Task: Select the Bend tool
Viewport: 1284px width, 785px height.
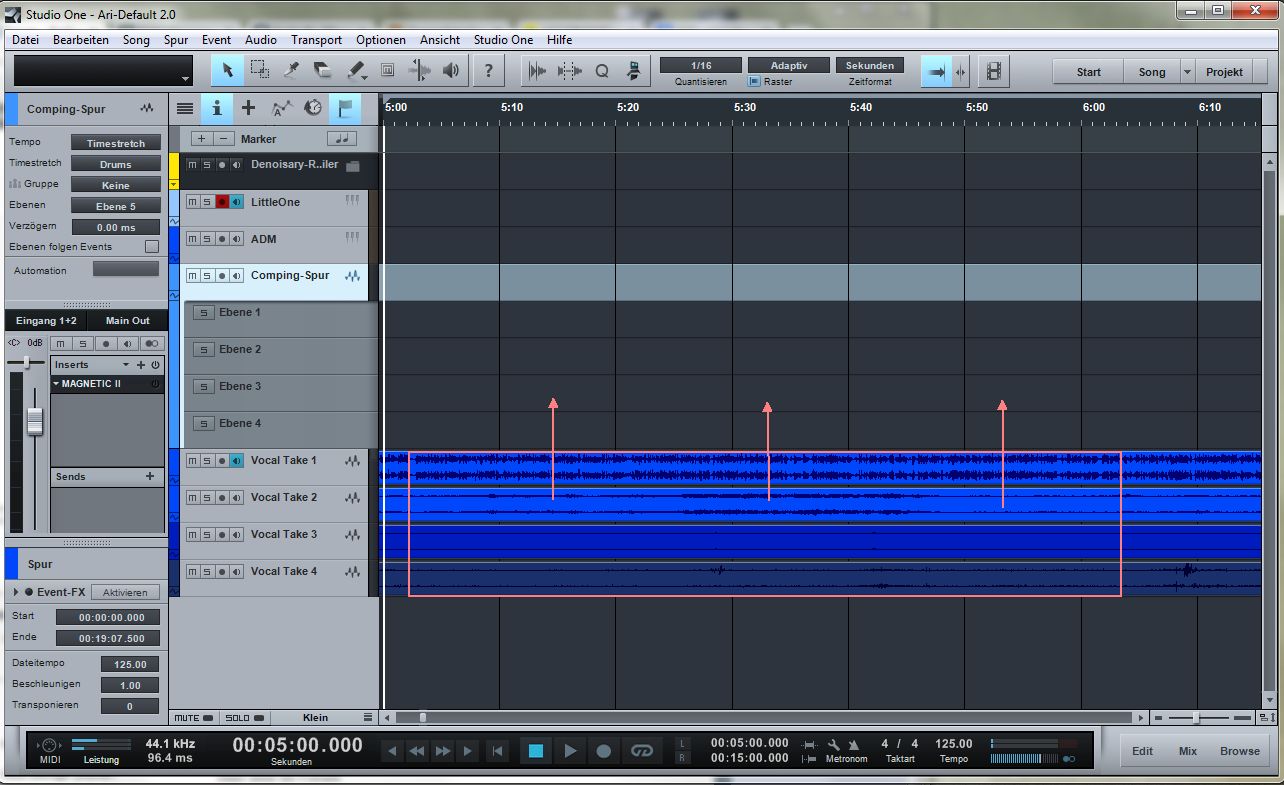Action: (420, 71)
